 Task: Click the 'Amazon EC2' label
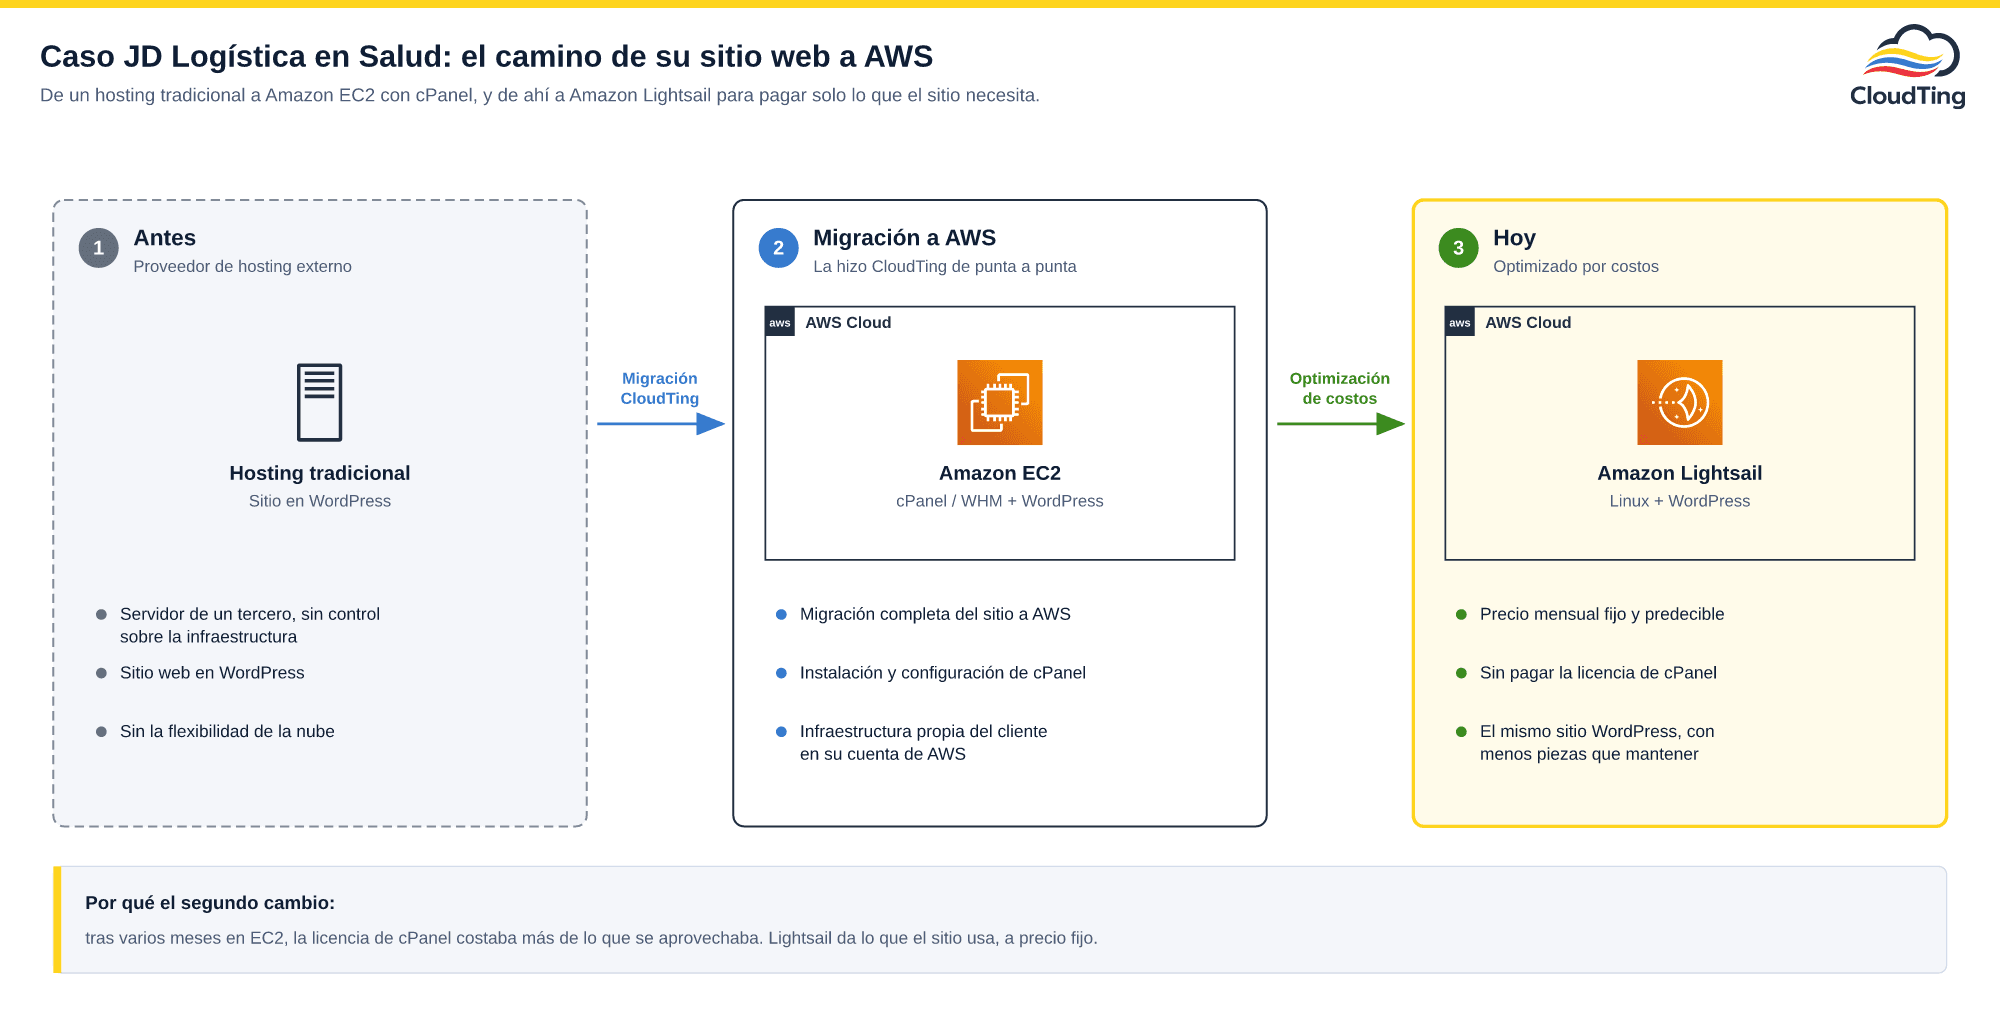pos(1000,473)
